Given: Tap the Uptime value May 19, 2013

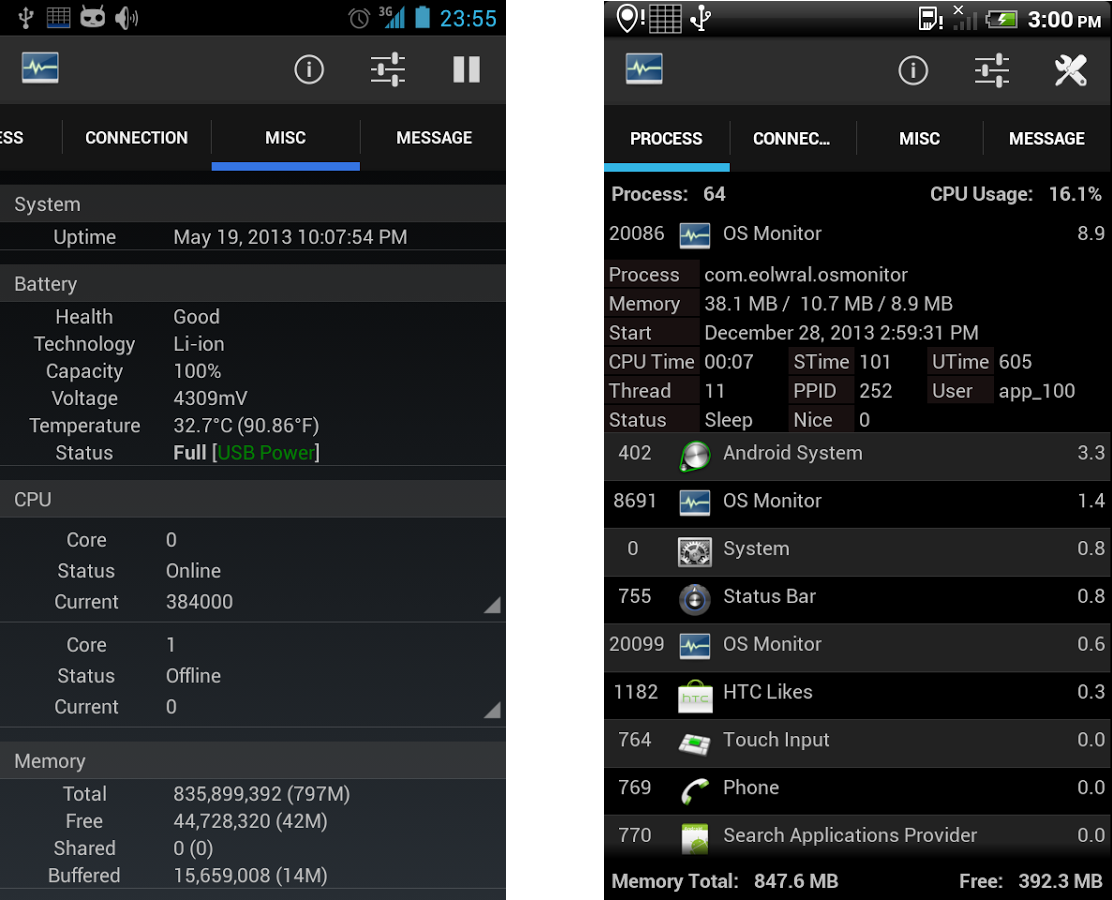Looking at the screenshot, I should (x=291, y=237).
